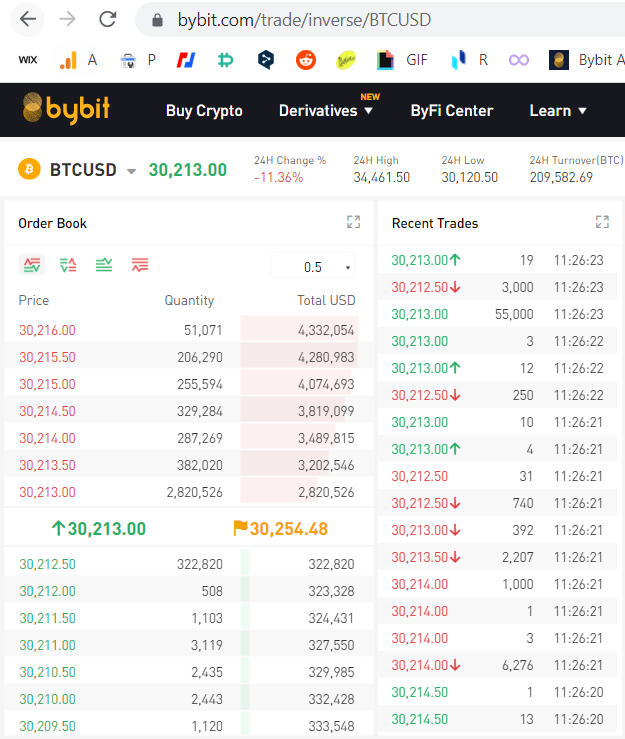Click the recent trade of quantity 6,276
This screenshot has height=739, width=625.
(x=497, y=665)
